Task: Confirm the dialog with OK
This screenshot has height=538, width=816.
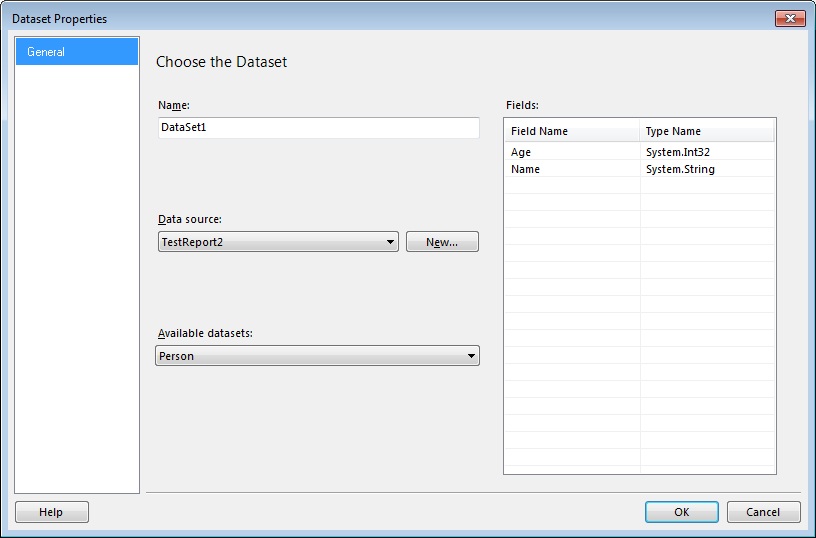Action: coord(681,512)
